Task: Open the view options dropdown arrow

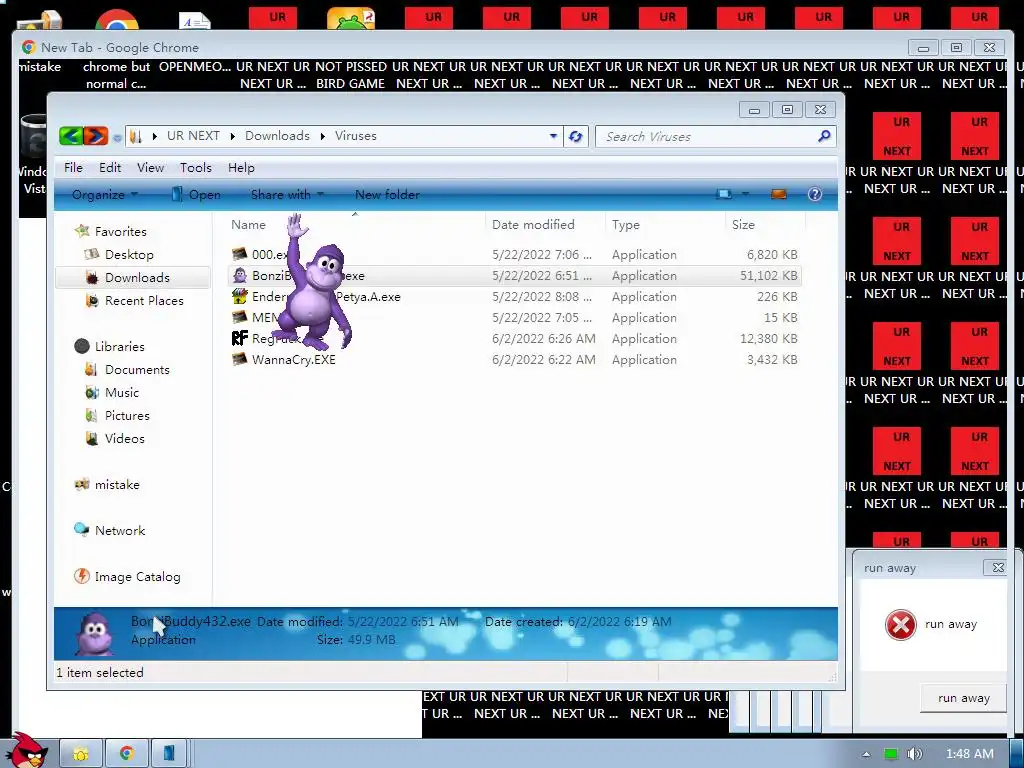Action: pyautogui.click(x=745, y=194)
